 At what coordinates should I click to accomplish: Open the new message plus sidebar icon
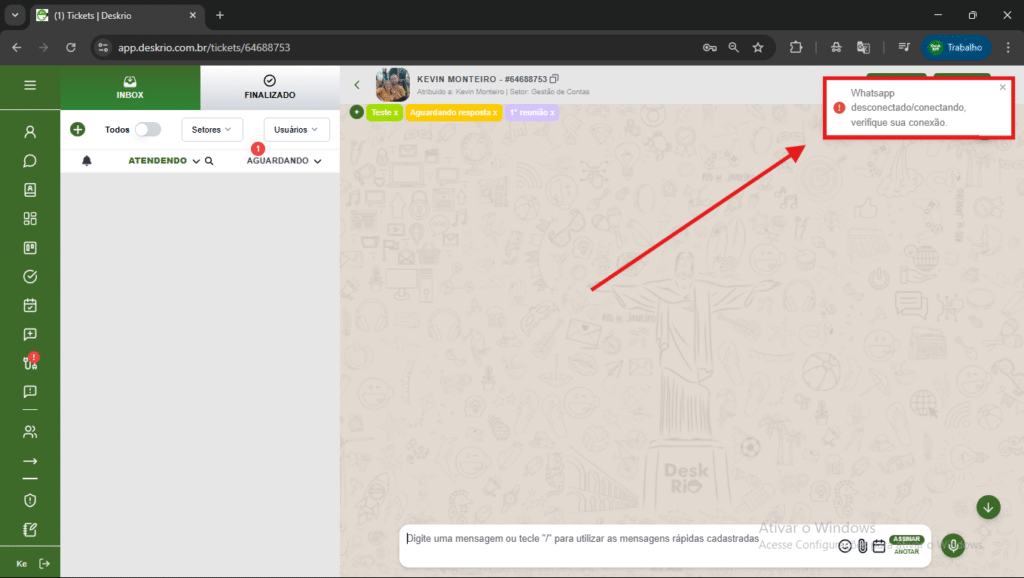(30, 334)
